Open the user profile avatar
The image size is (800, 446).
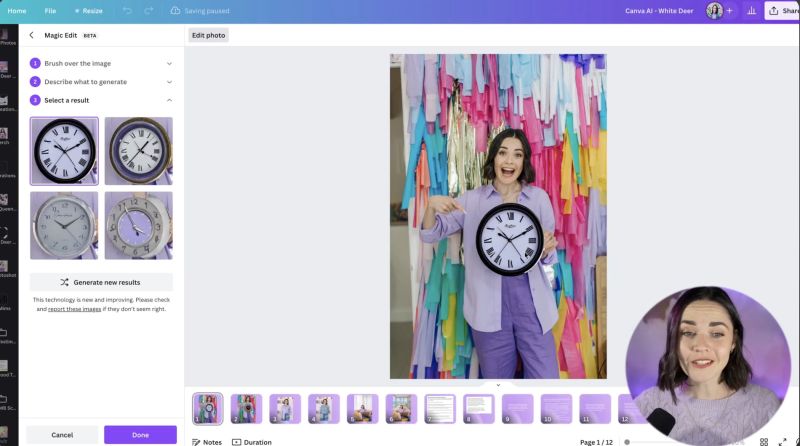(x=714, y=11)
